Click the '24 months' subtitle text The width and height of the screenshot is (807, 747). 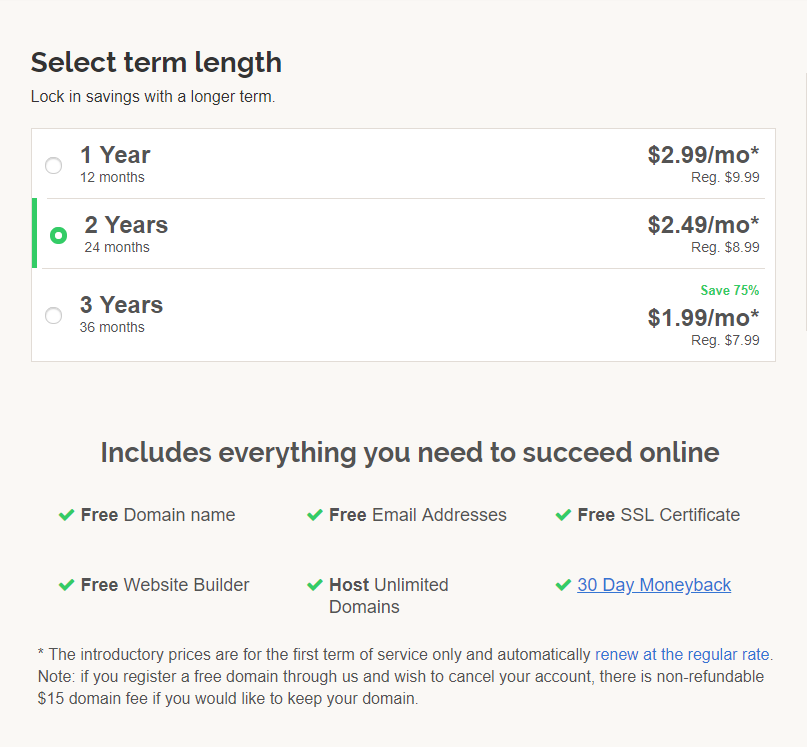(117, 247)
